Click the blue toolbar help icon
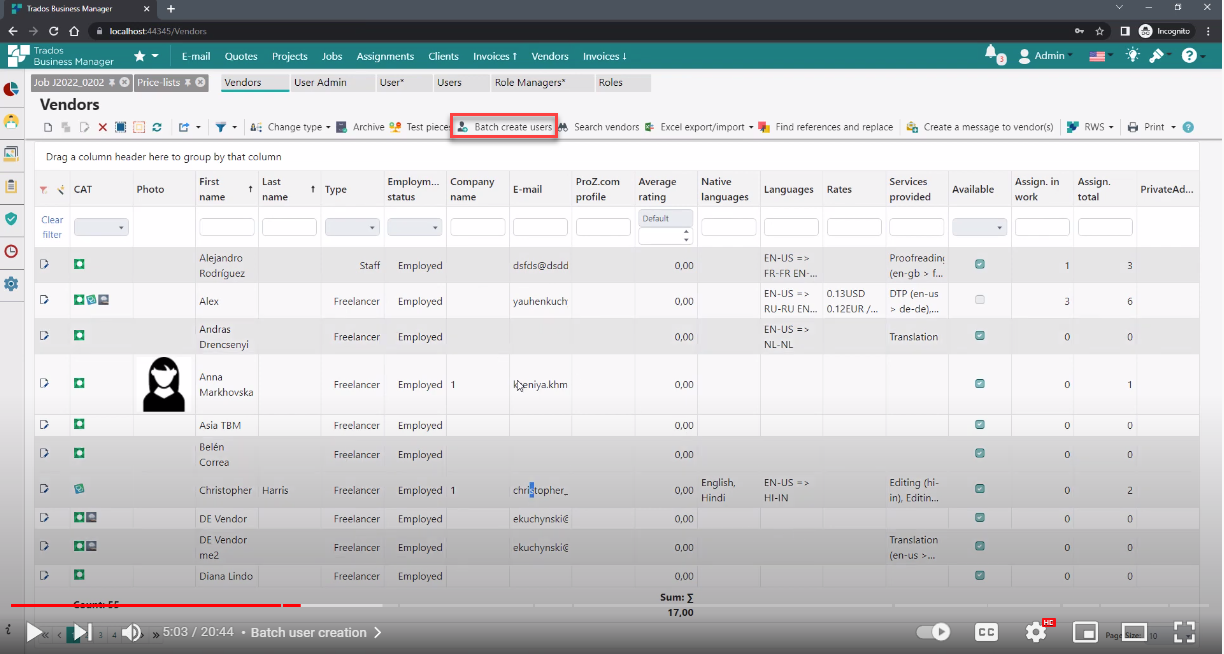Viewport: 1224px width, 654px height. pos(1188,127)
